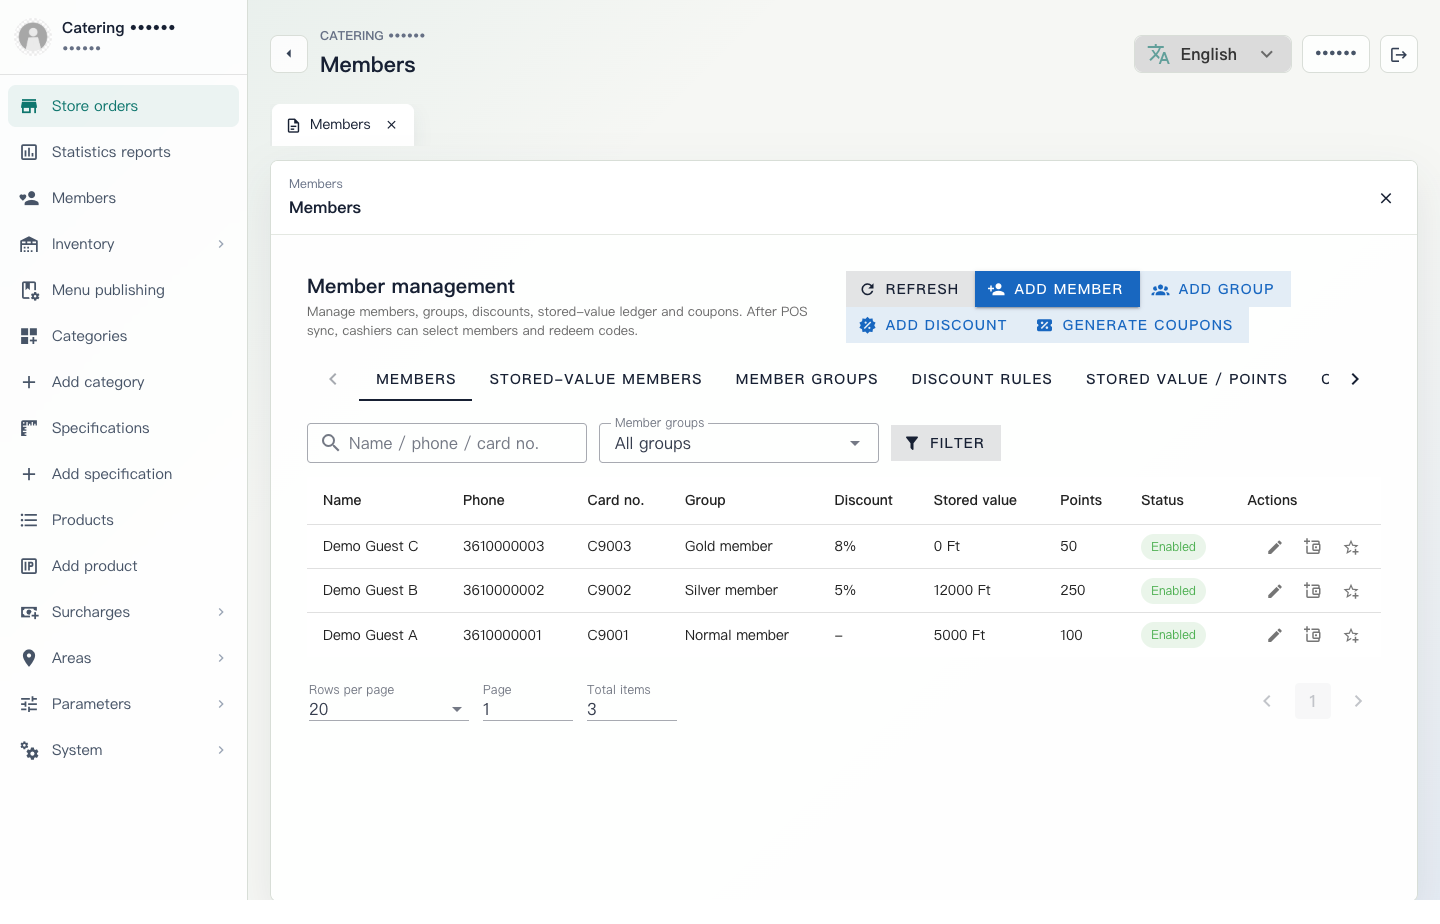The image size is (1440, 924).
Task: Click star icon in Demo Guest C row
Action: [x=1351, y=547]
